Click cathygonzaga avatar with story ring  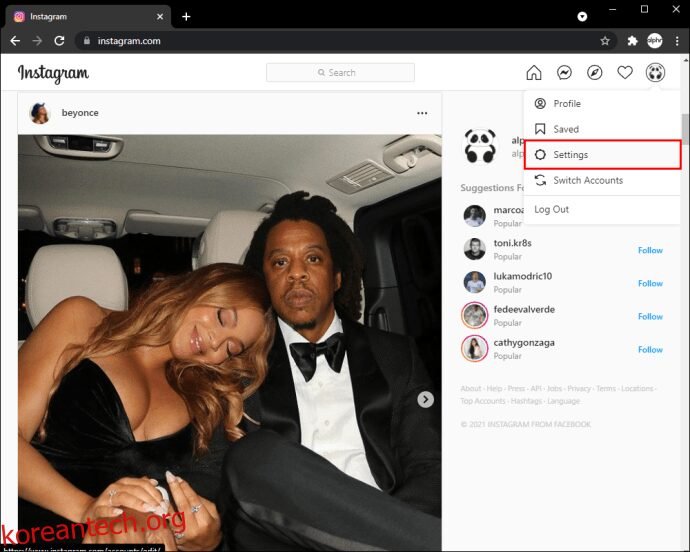pyautogui.click(x=474, y=348)
